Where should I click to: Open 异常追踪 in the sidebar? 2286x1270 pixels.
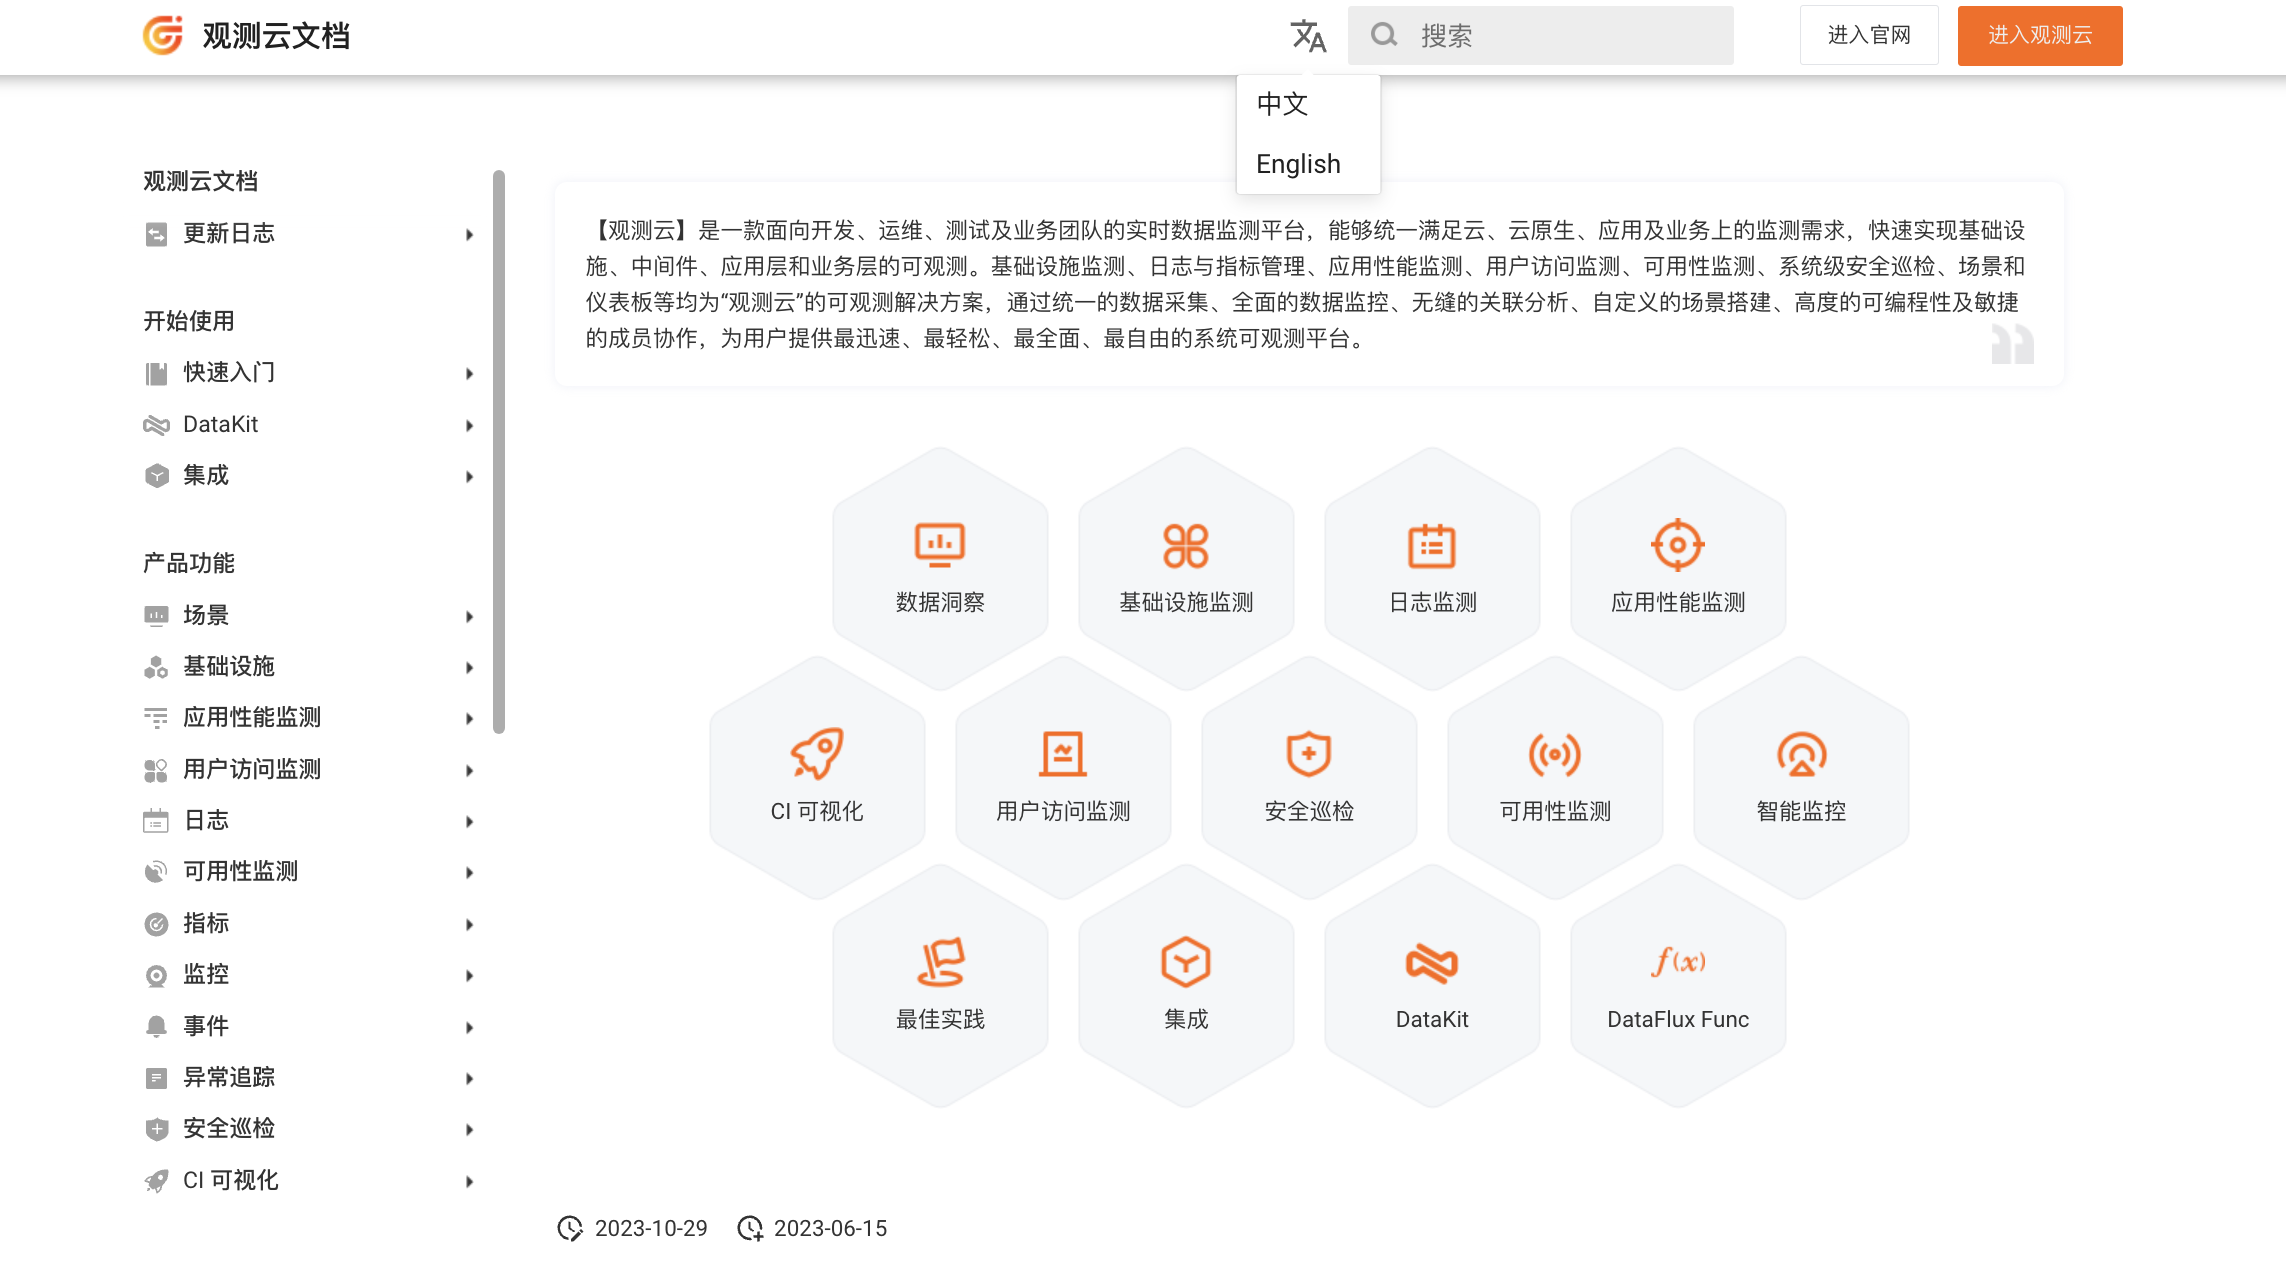point(229,1077)
